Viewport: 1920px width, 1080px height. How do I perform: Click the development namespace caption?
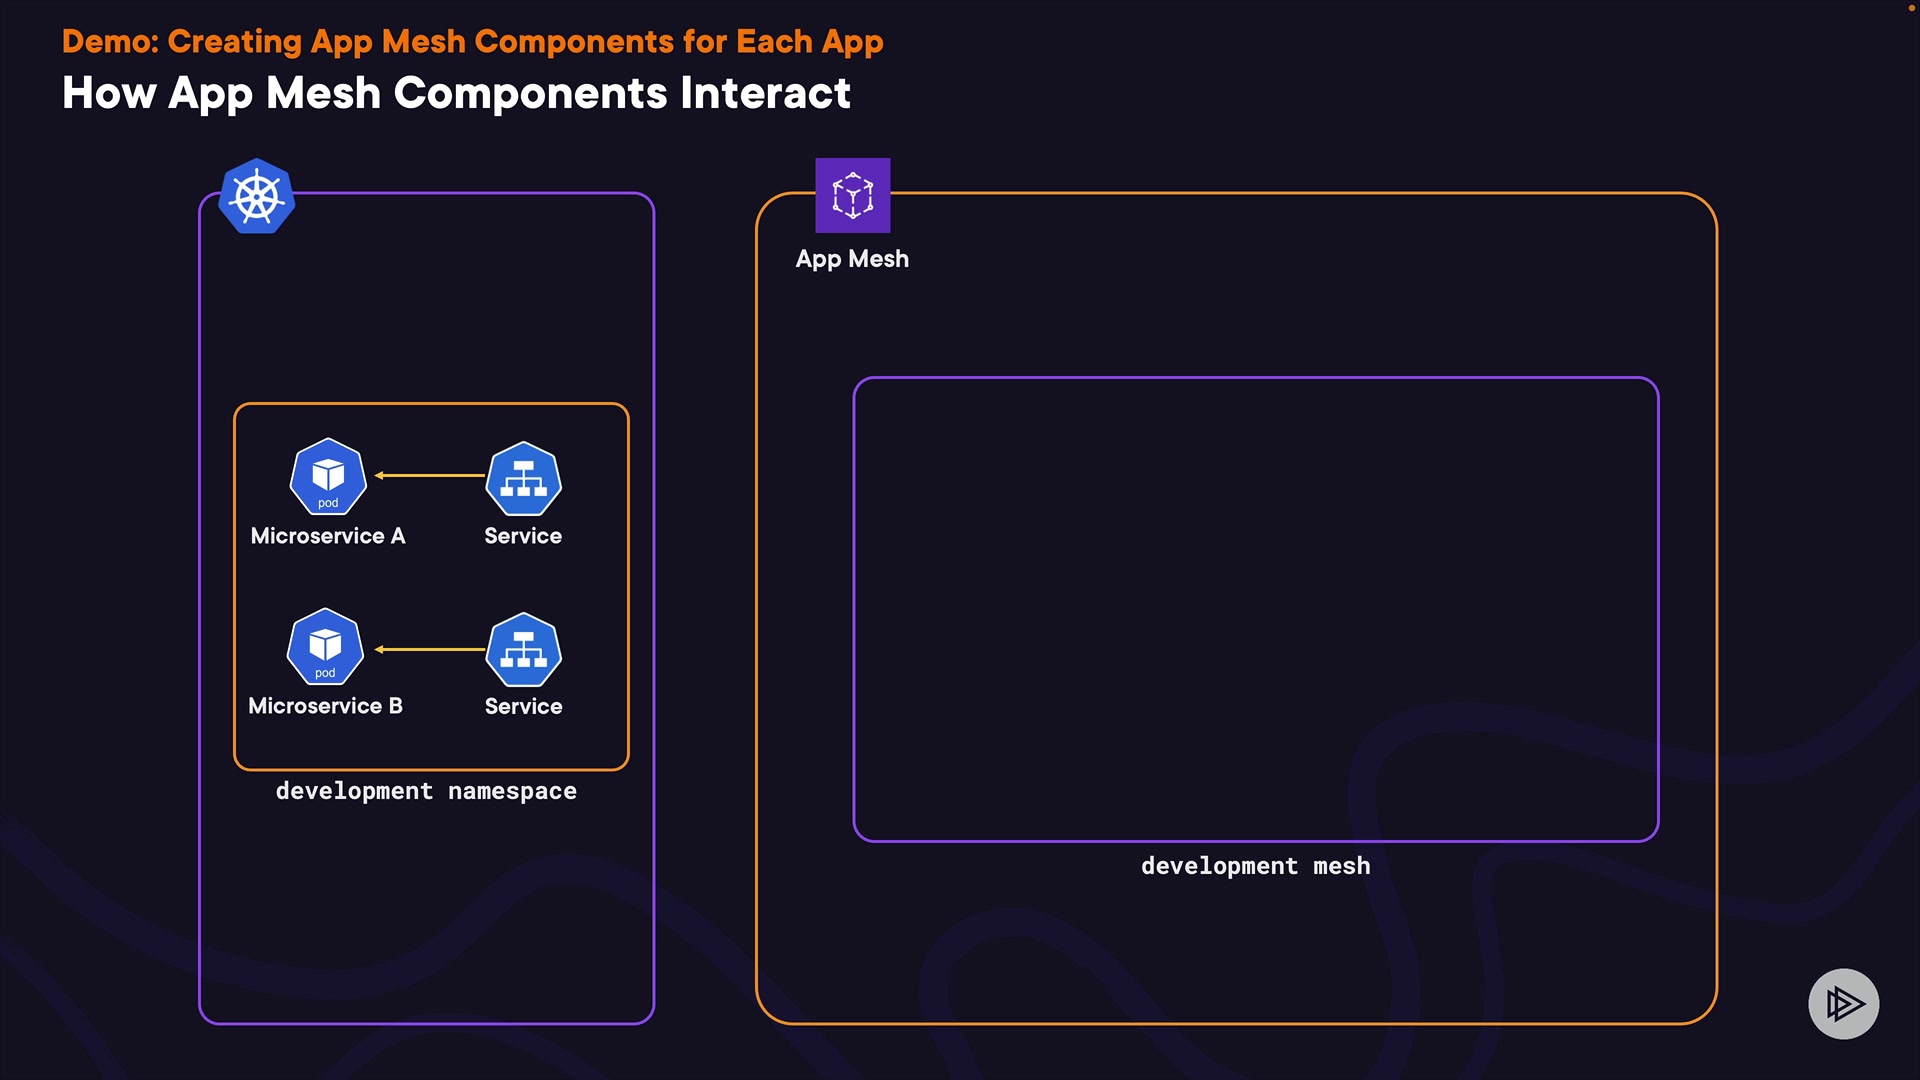(426, 791)
